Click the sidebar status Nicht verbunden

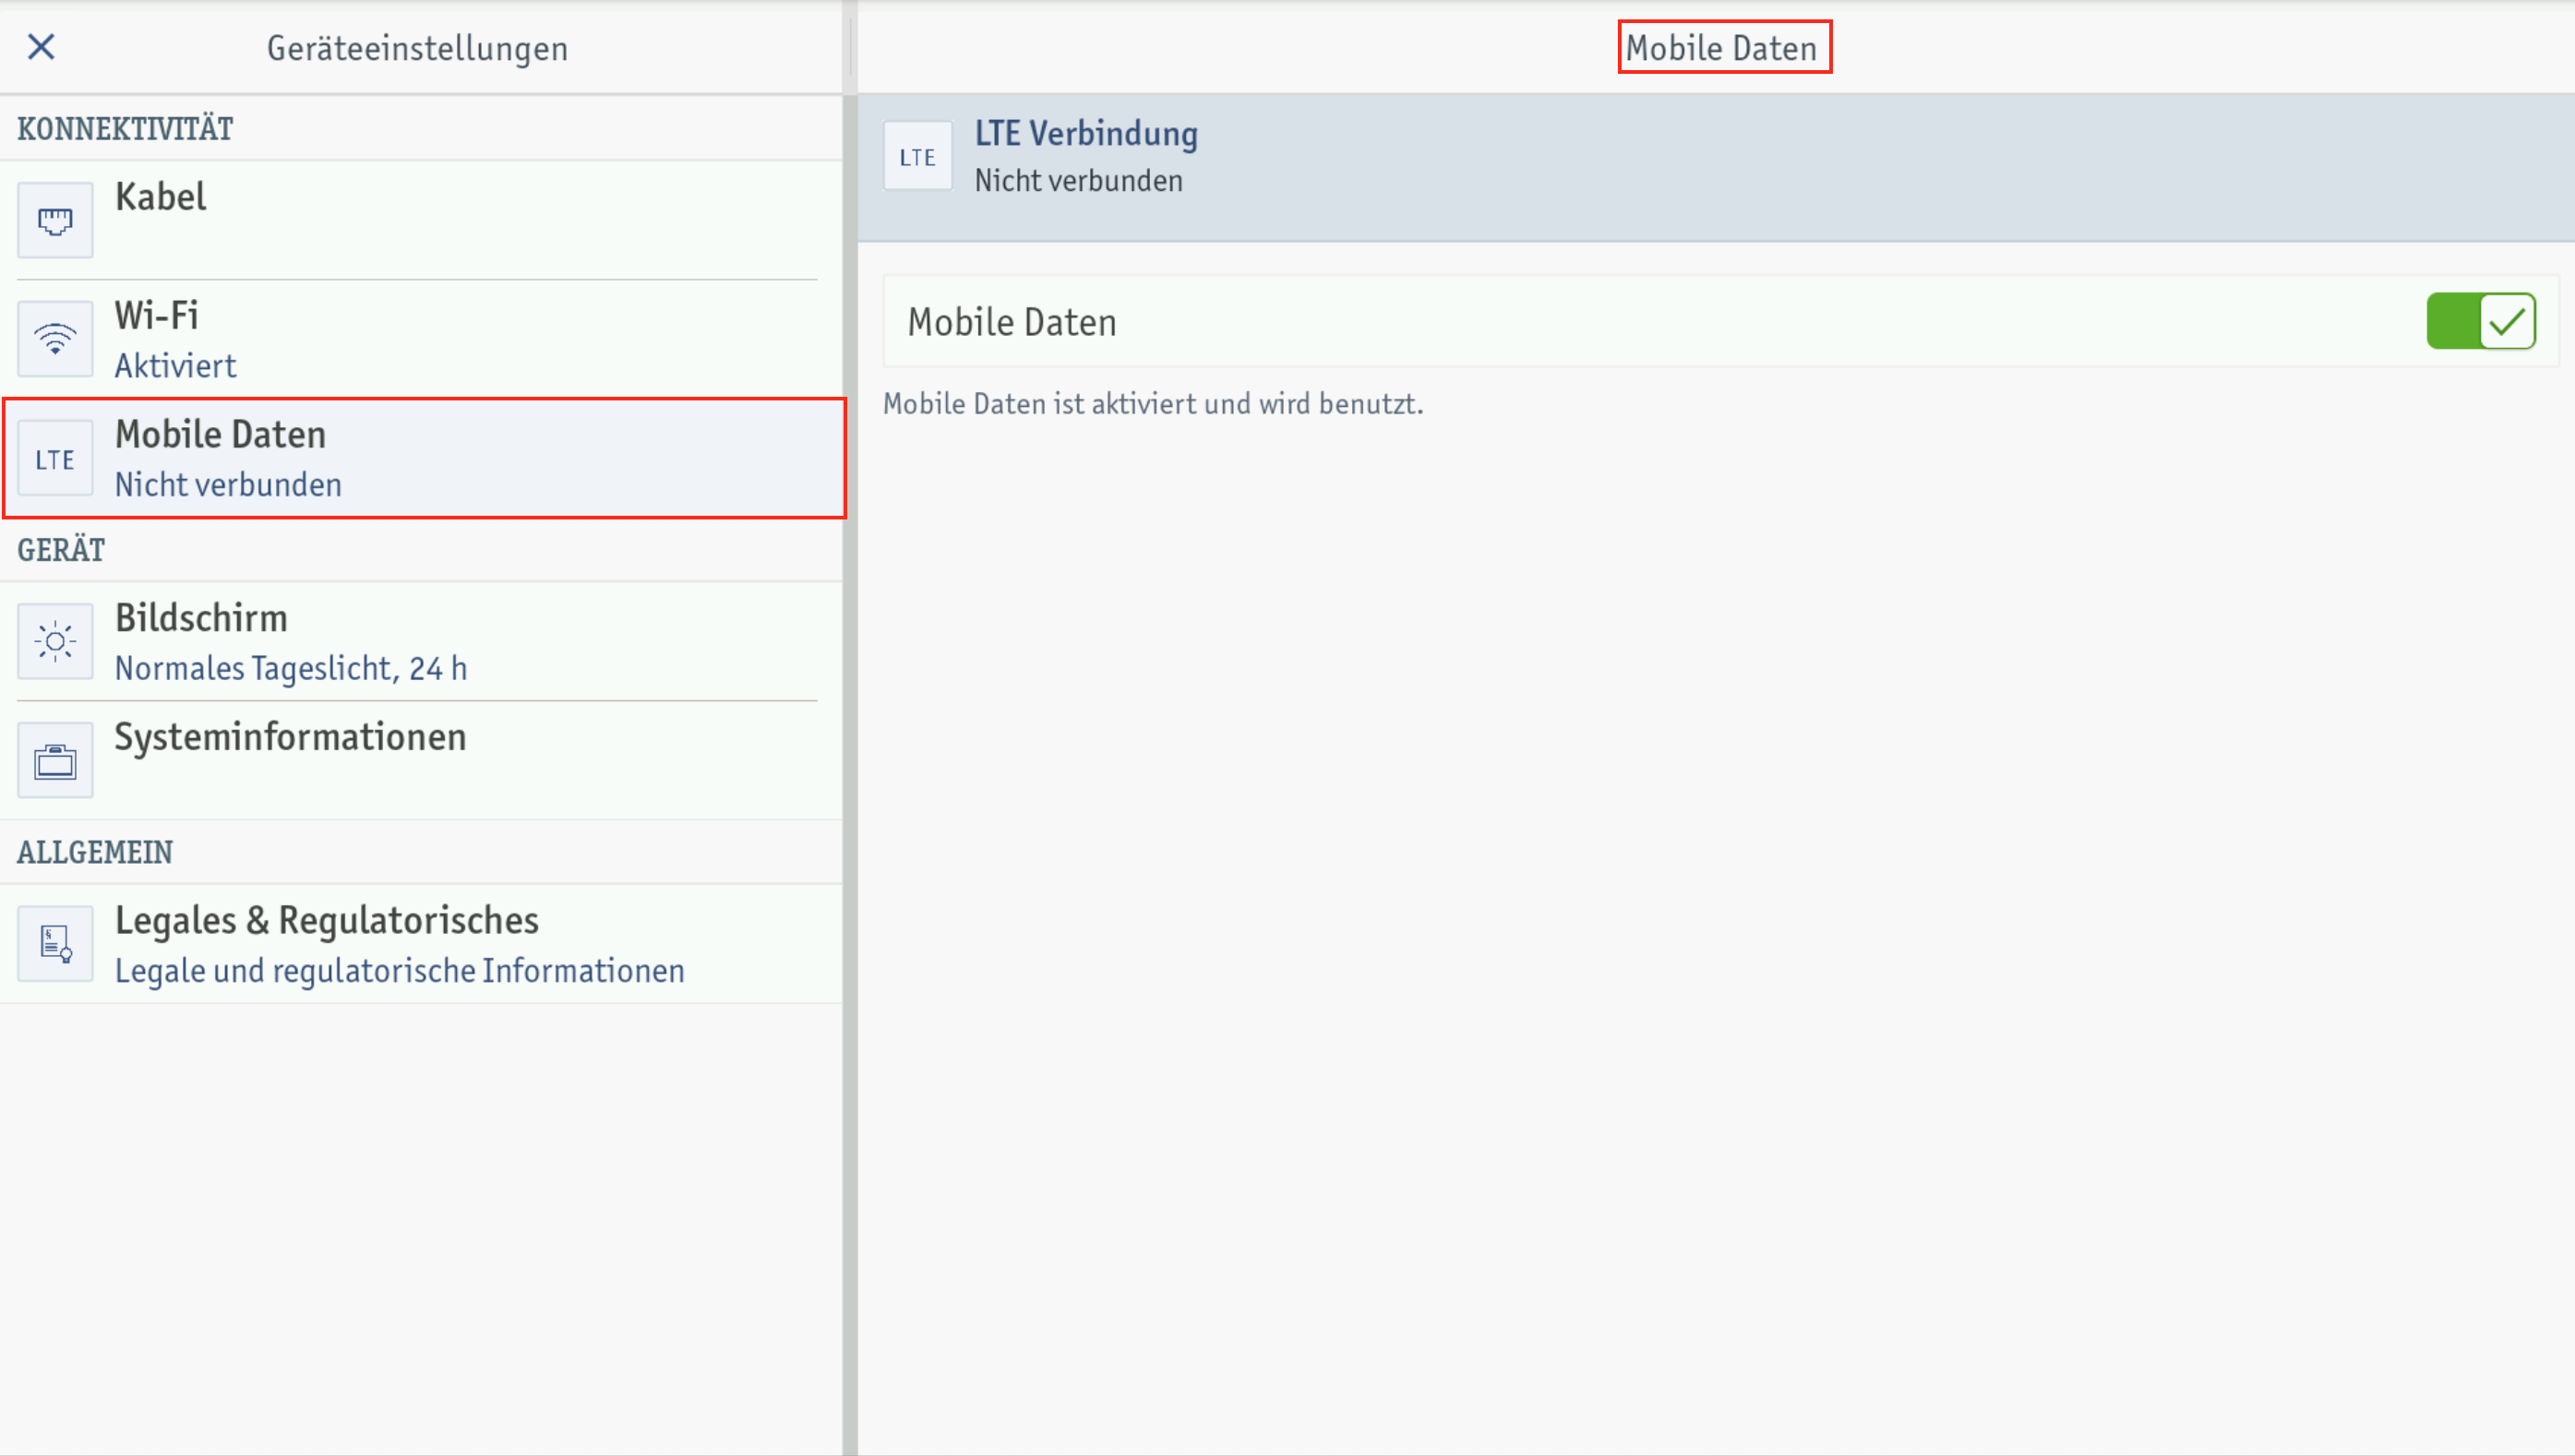tap(228, 485)
